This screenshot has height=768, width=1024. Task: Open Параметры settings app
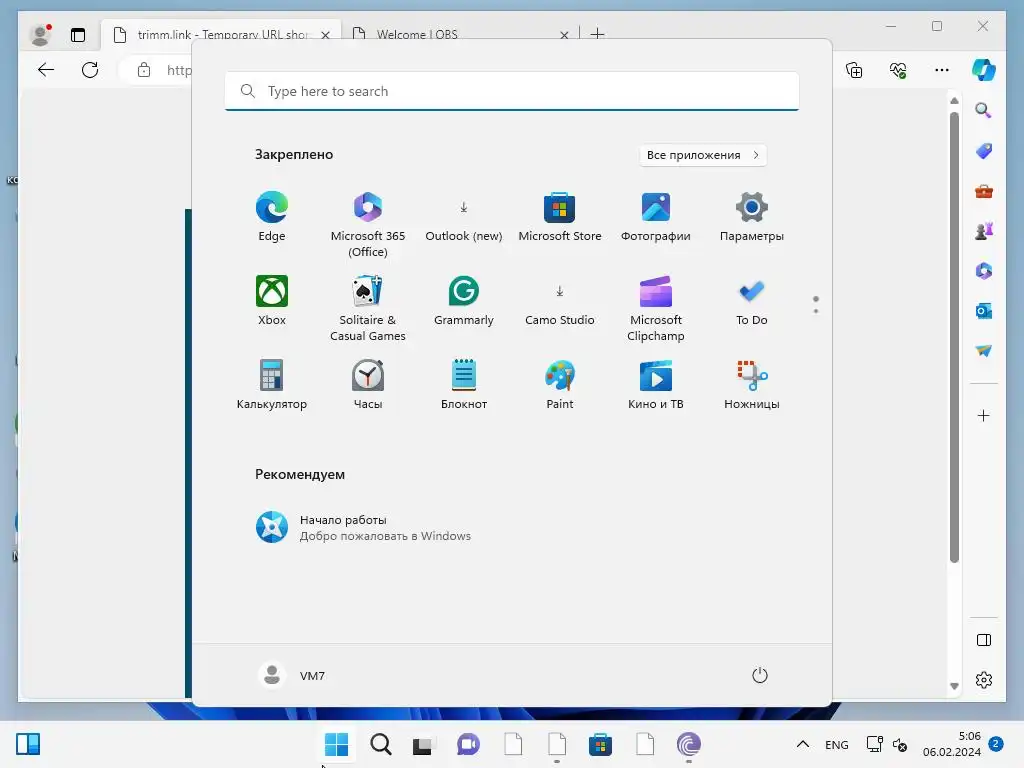(x=752, y=217)
